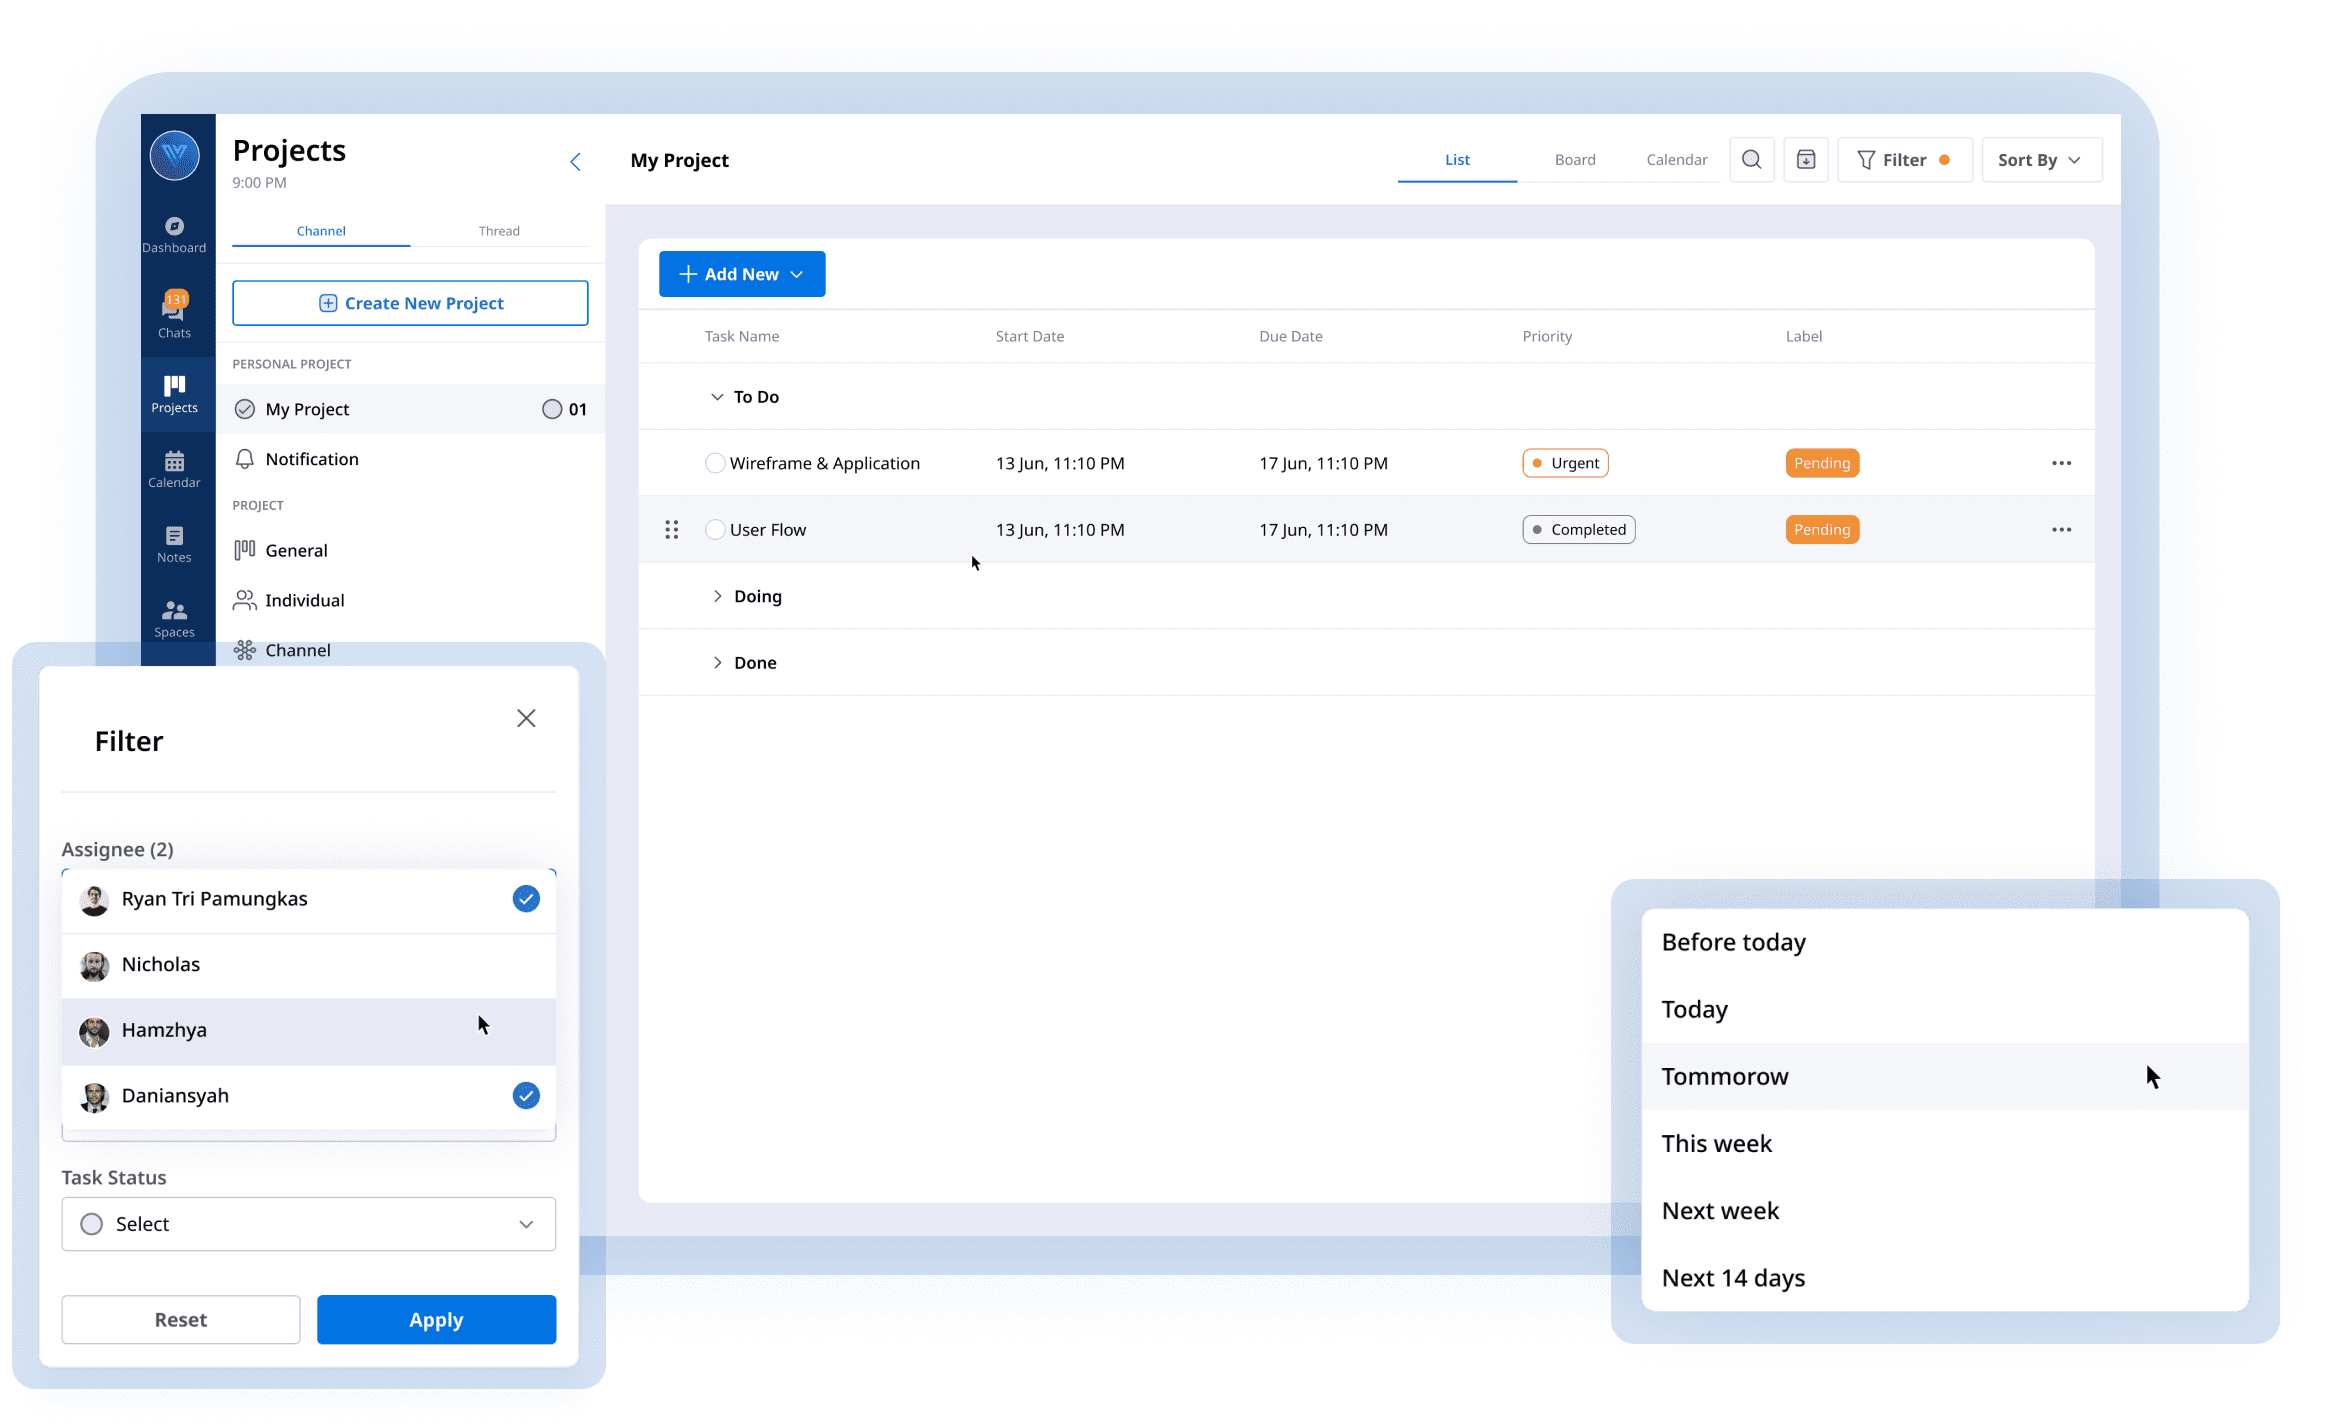The height and width of the screenshot is (1428, 2325).
Task: Open the Dashboard sidebar icon
Action: pyautogui.click(x=174, y=235)
